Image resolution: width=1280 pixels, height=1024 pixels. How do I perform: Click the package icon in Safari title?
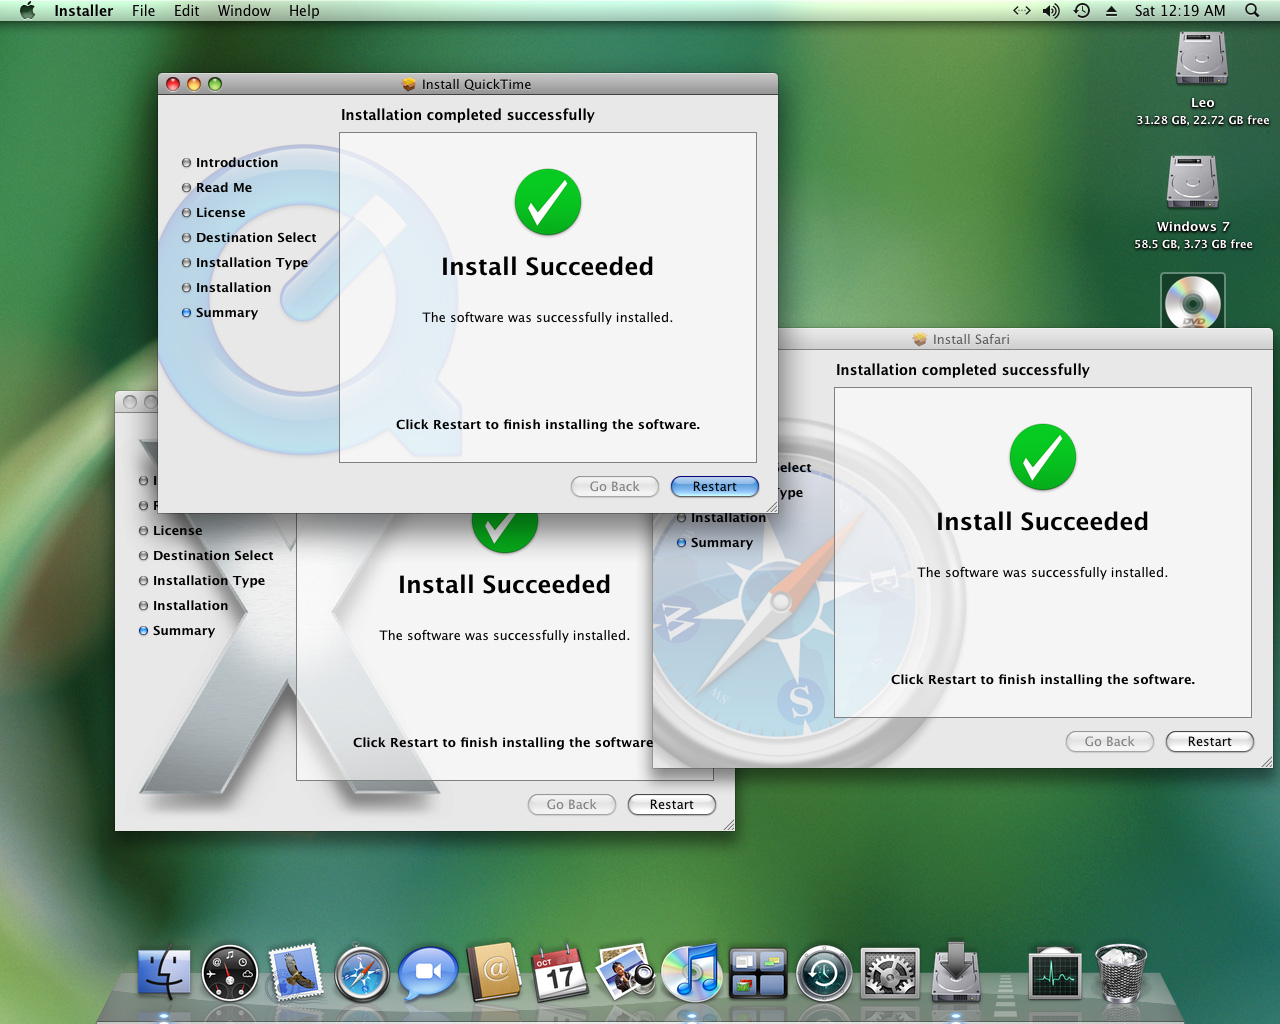point(920,339)
